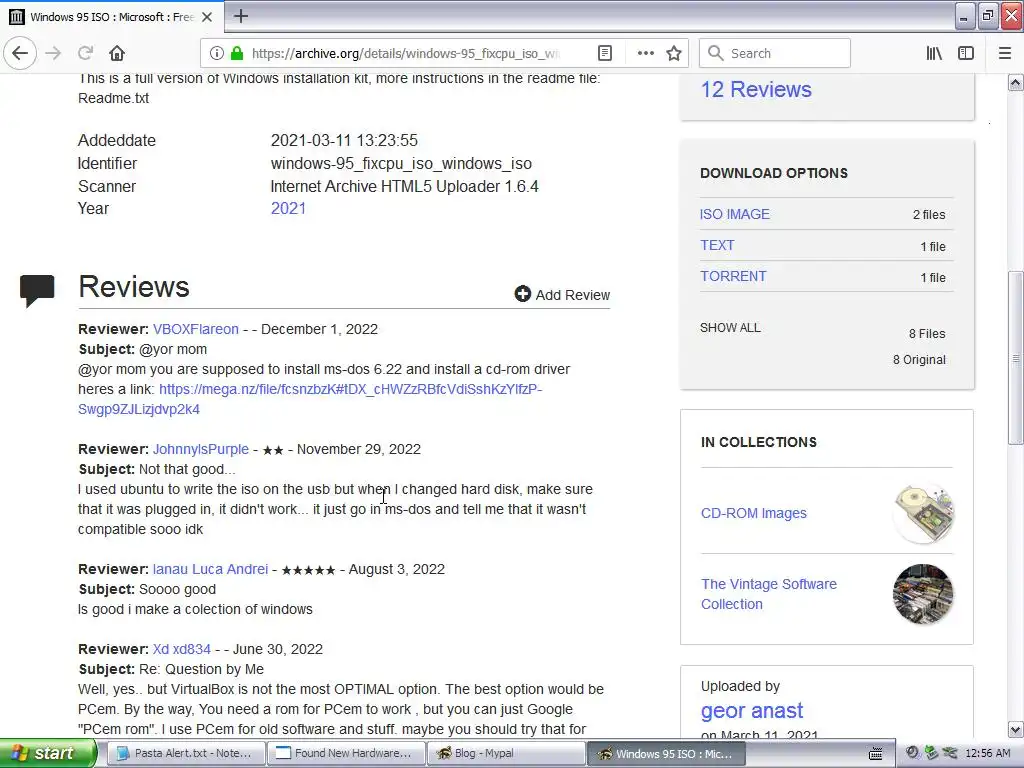Image resolution: width=1024 pixels, height=768 pixels.
Task: Select the Windows 95 ISO browser tab
Action: tap(112, 17)
